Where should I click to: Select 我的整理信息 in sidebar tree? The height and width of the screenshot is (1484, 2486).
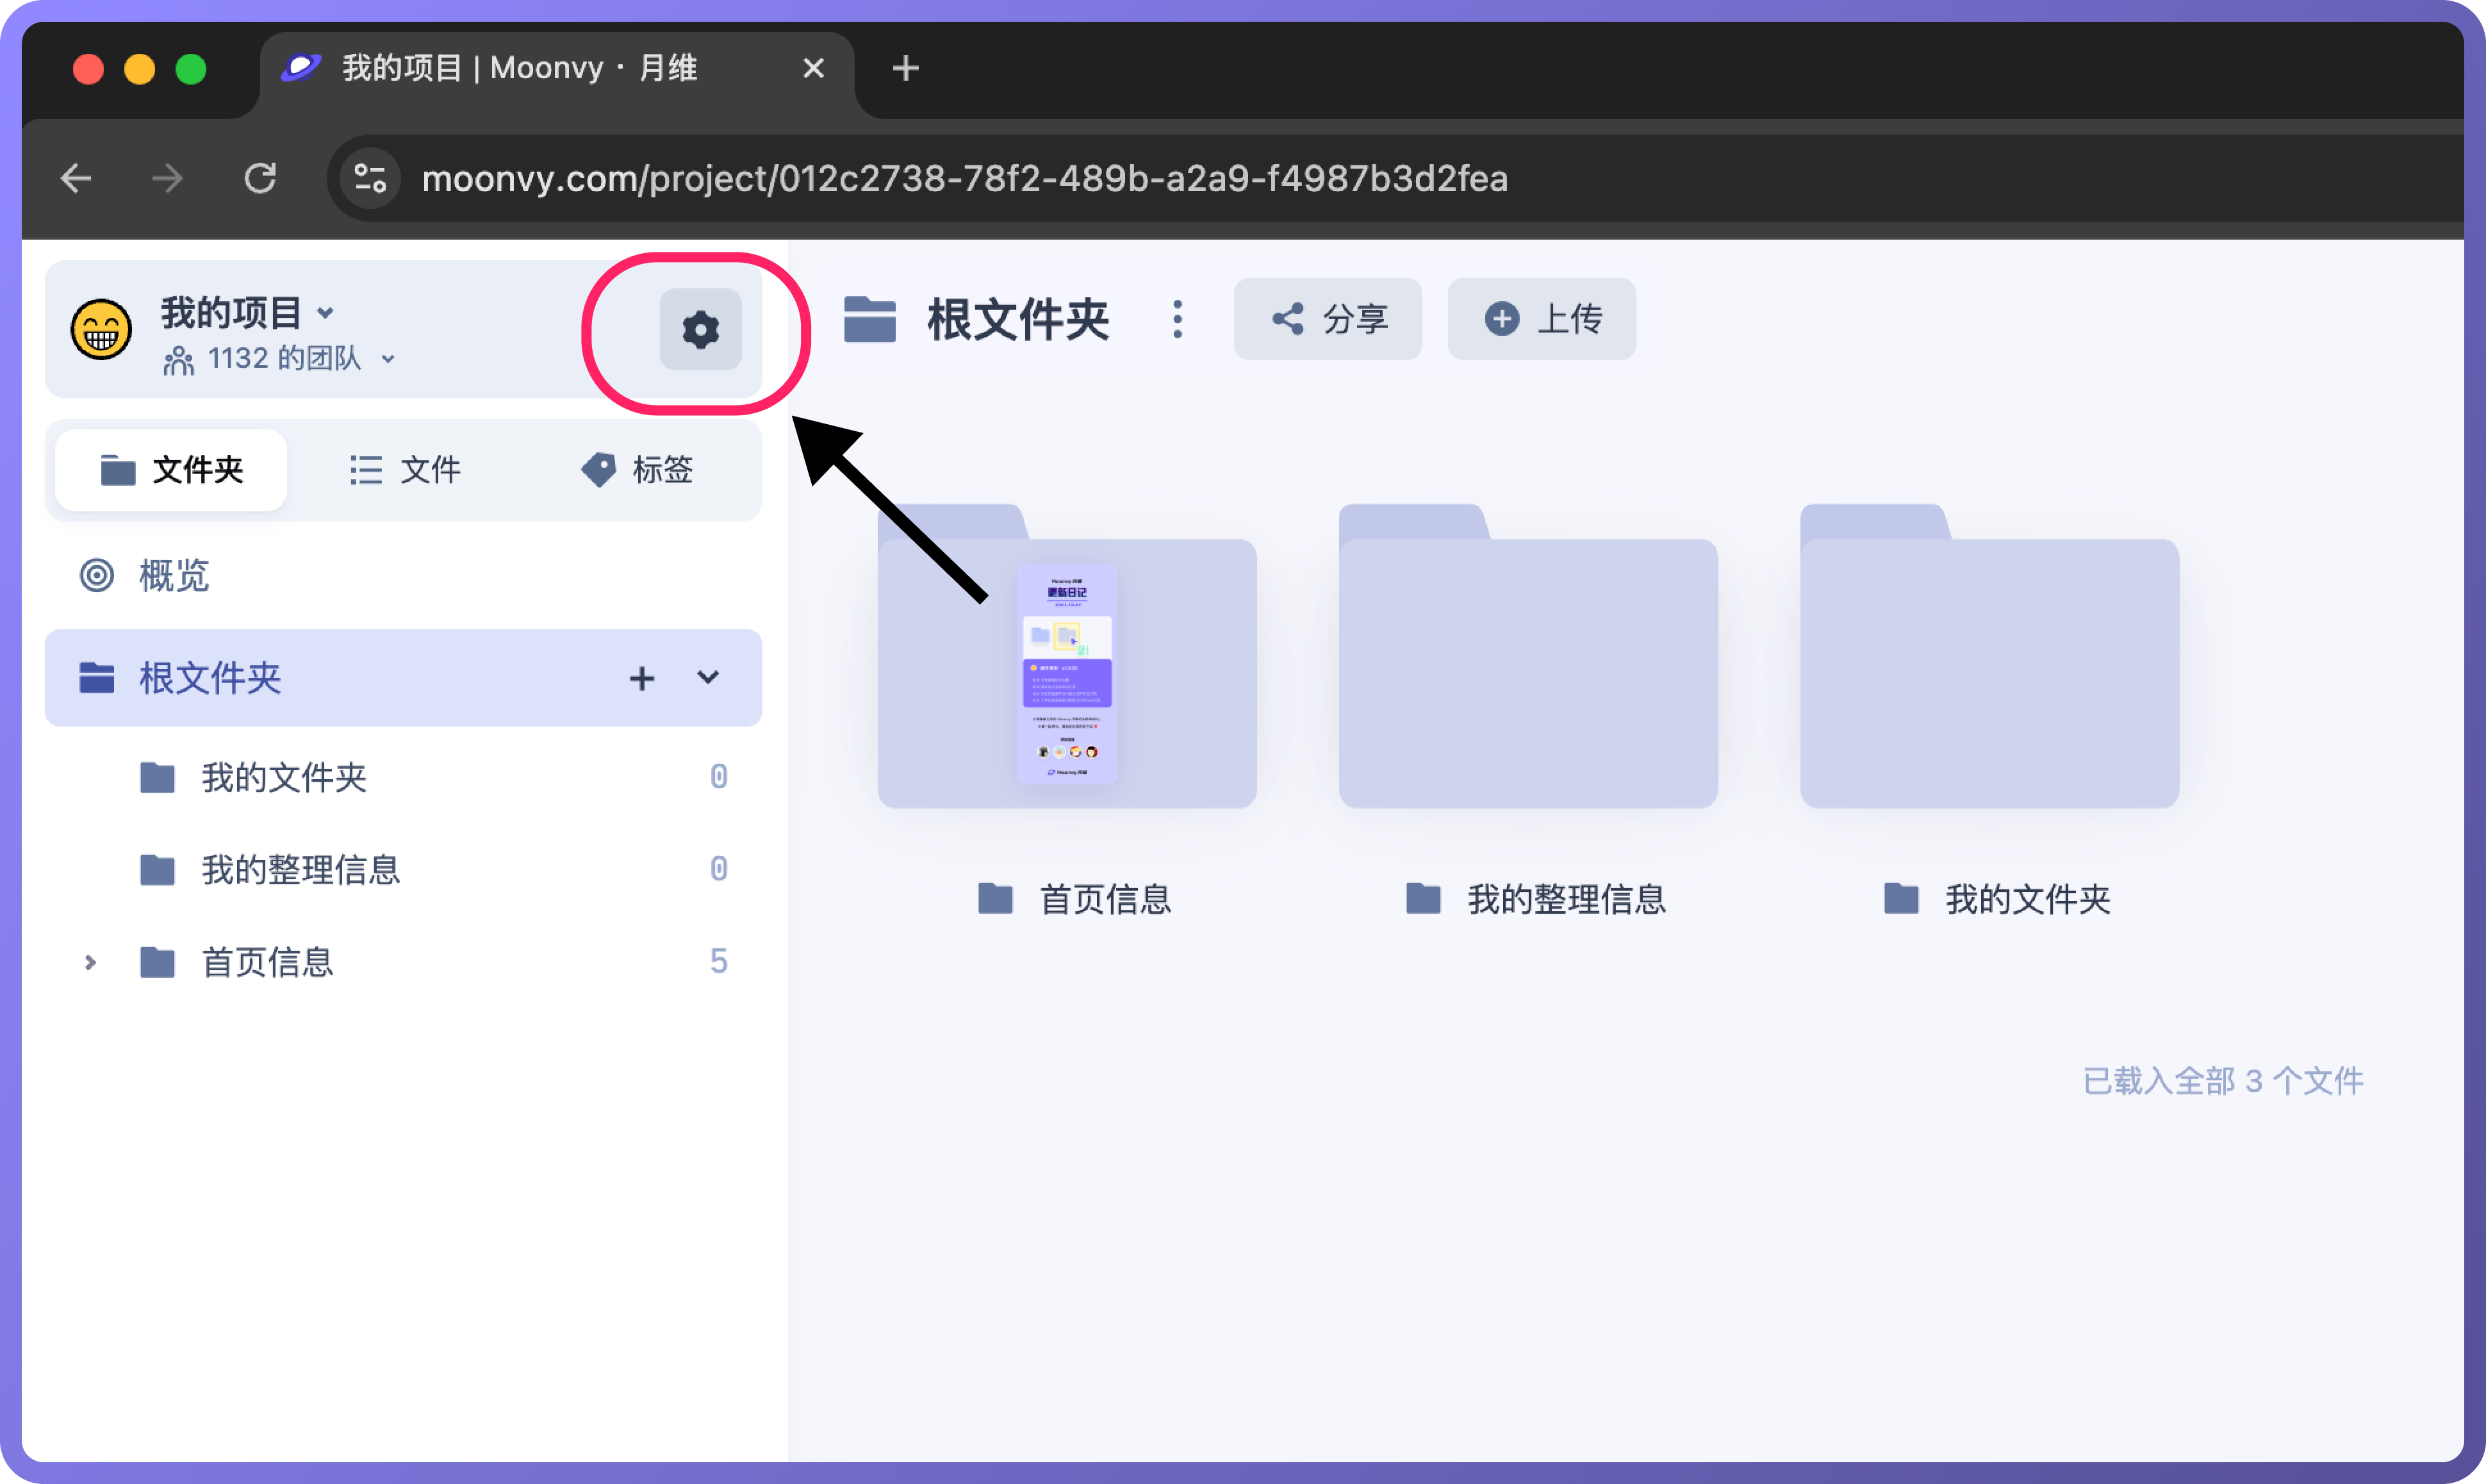(300, 869)
